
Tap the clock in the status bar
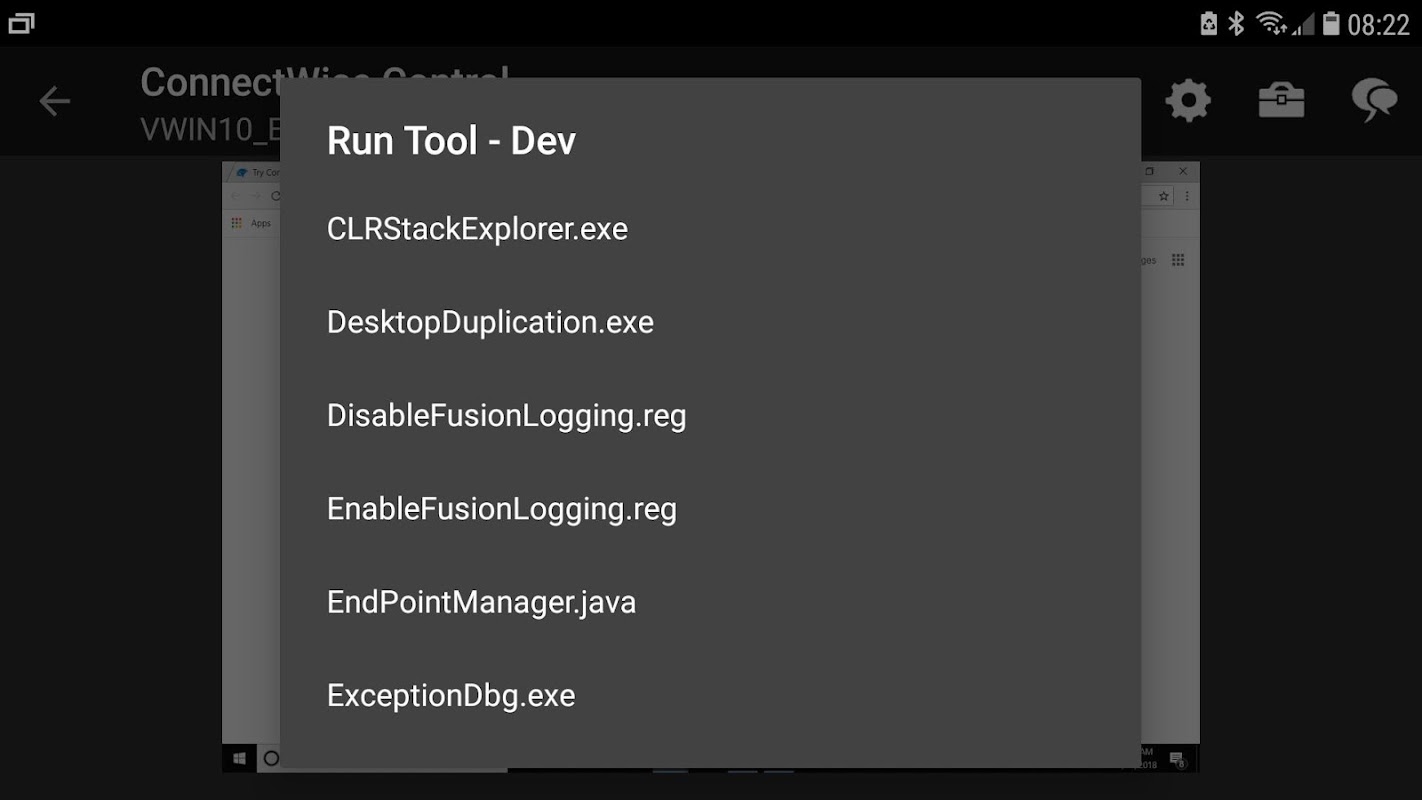point(1378,24)
